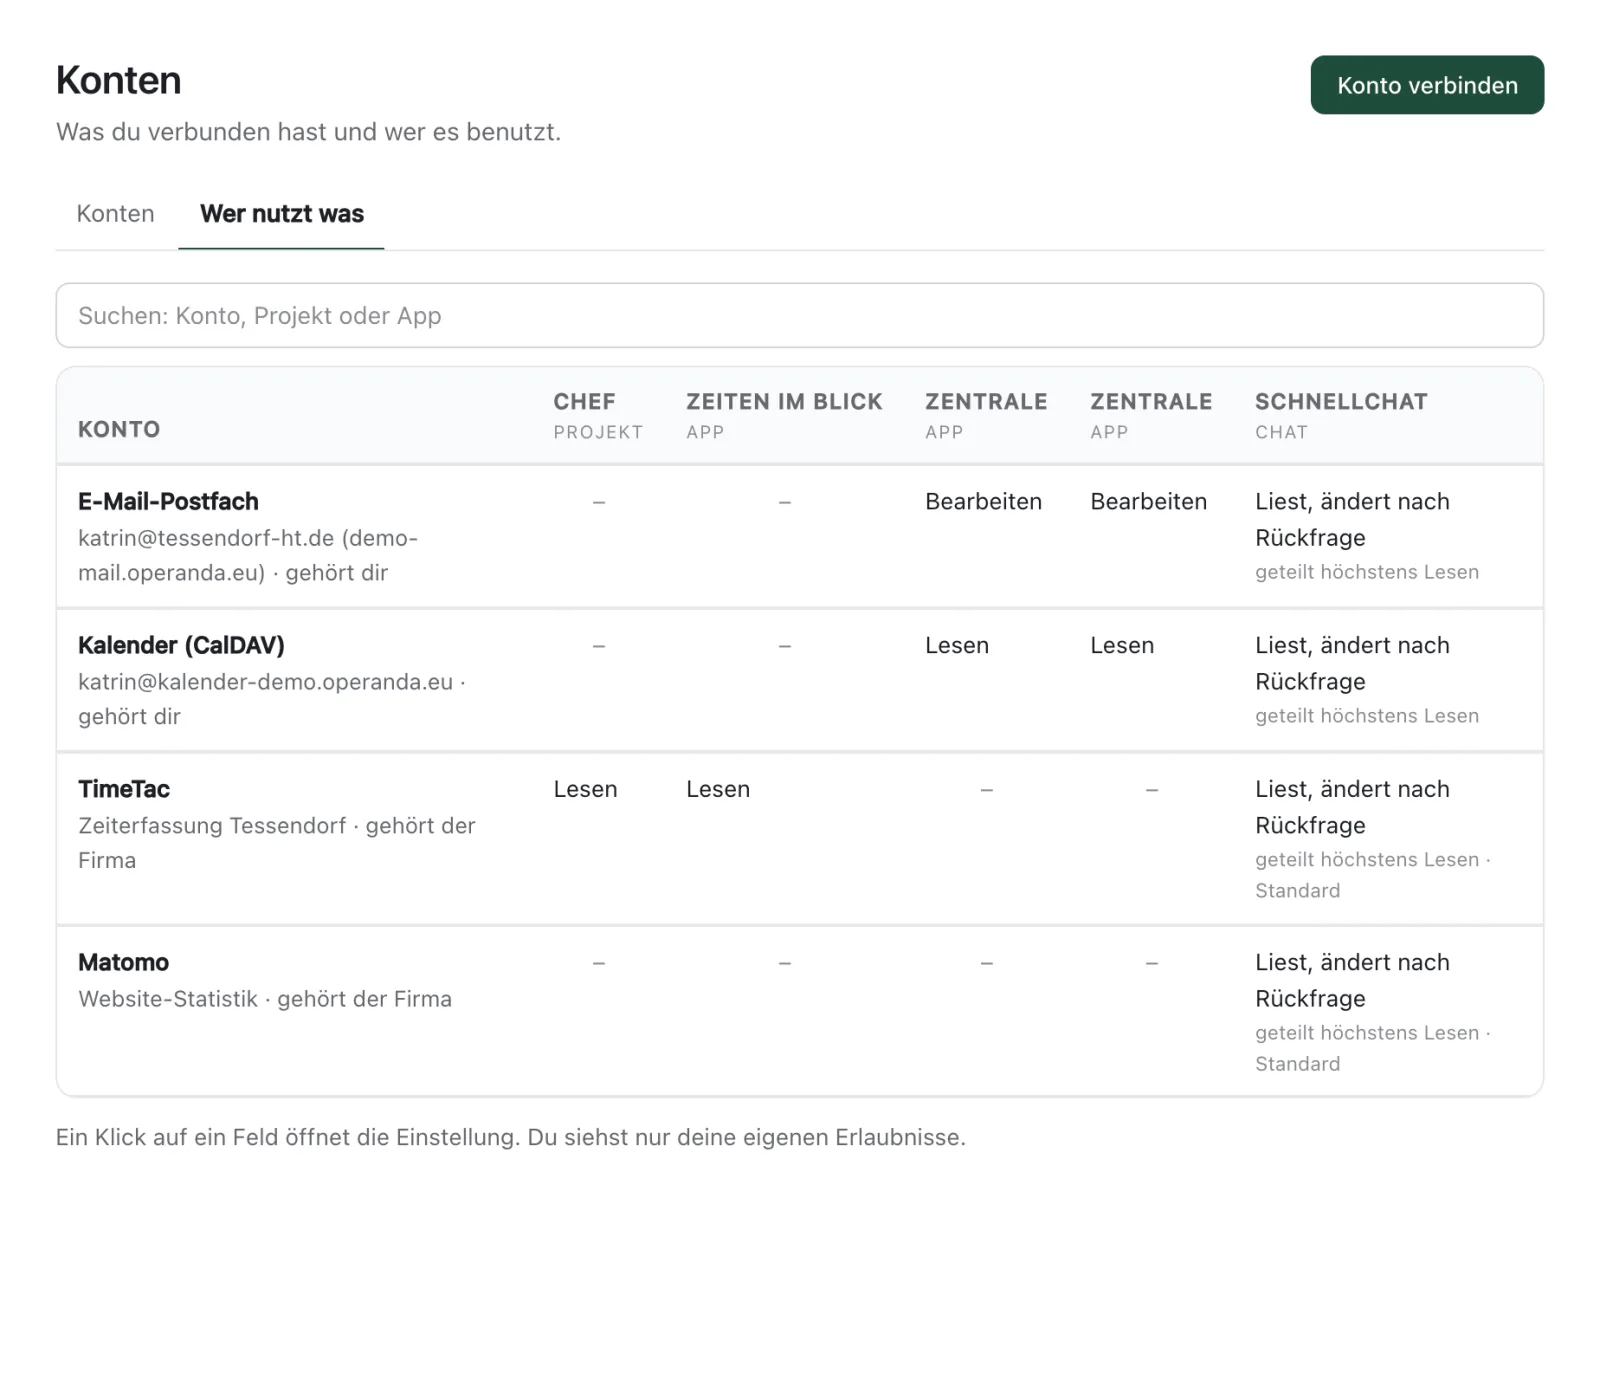Image resolution: width=1600 pixels, height=1386 pixels.
Task: Select the Wer nutzt was tab
Action: [282, 214]
